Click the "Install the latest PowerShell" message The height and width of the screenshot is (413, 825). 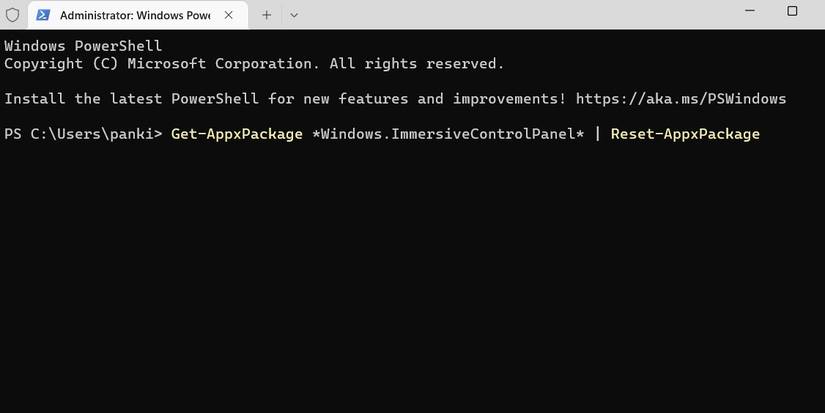click(x=200, y=98)
